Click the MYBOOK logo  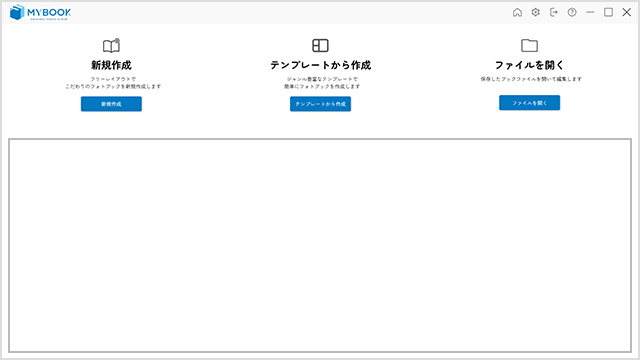[40, 13]
